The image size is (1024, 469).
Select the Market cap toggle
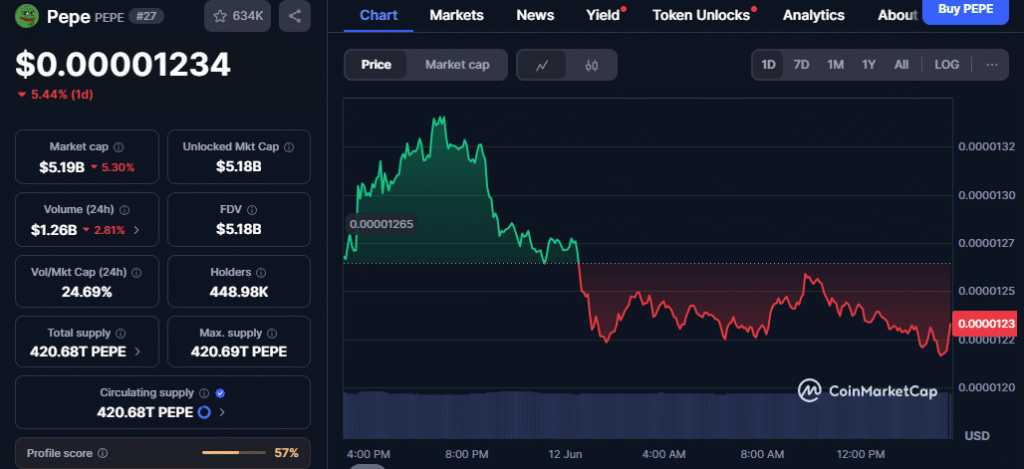tap(457, 65)
